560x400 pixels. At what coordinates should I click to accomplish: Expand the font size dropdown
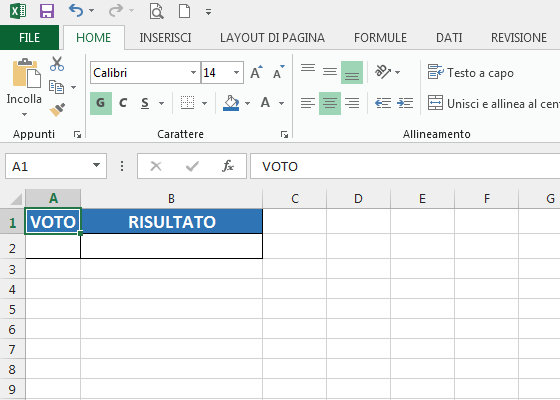pos(236,72)
